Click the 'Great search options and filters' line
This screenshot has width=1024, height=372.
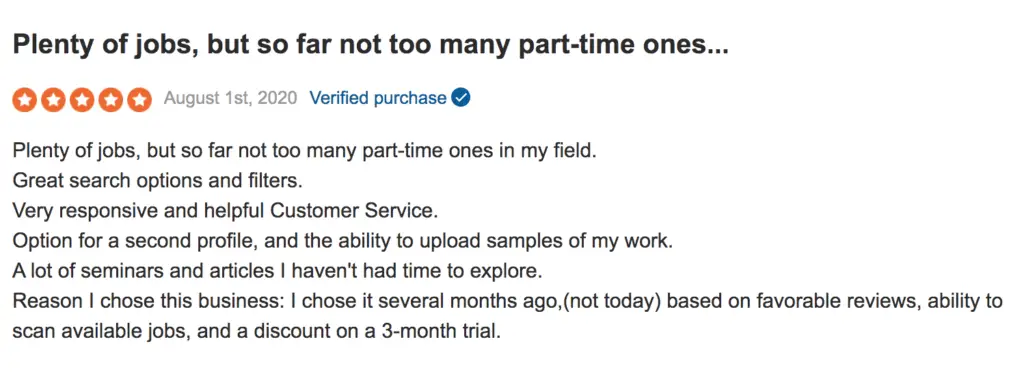click(157, 181)
